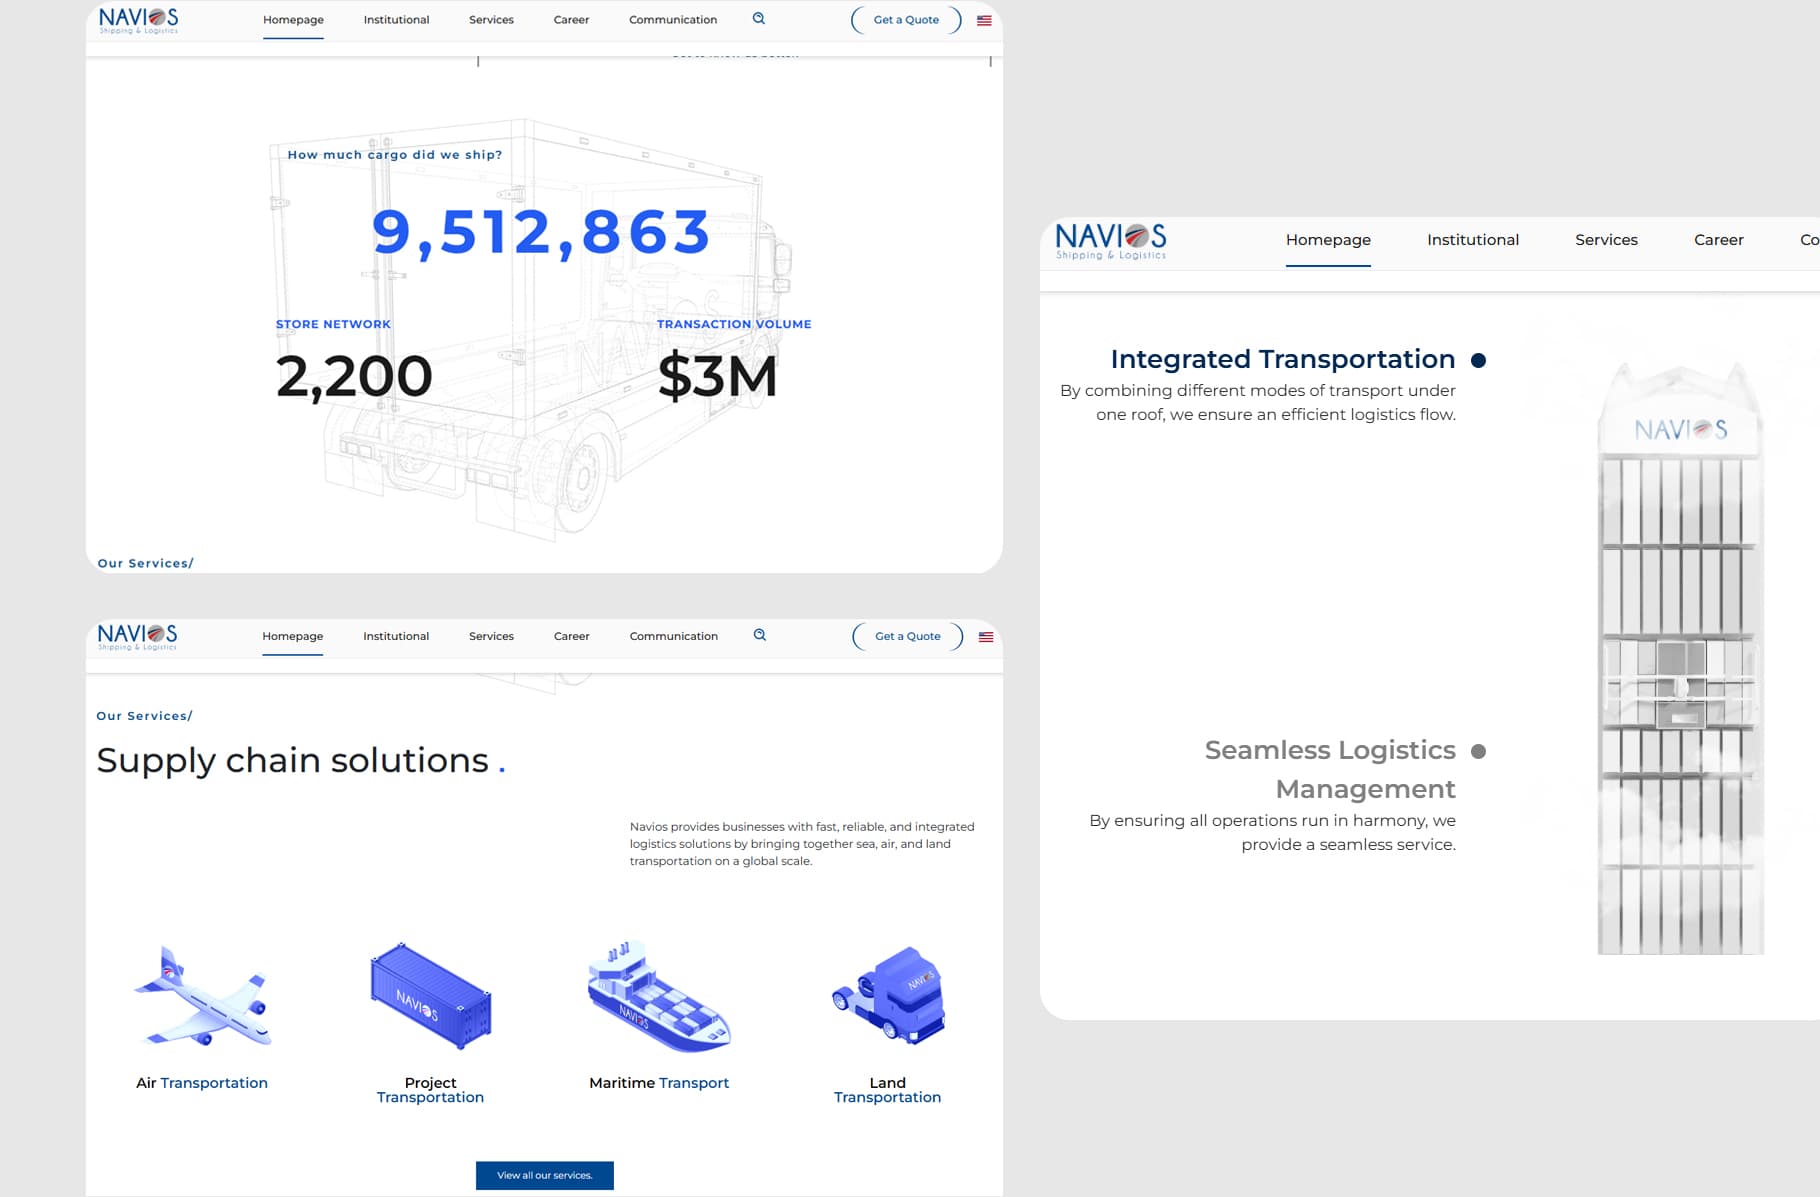Open search using the magnifier above the cargo counter

pyautogui.click(x=759, y=19)
